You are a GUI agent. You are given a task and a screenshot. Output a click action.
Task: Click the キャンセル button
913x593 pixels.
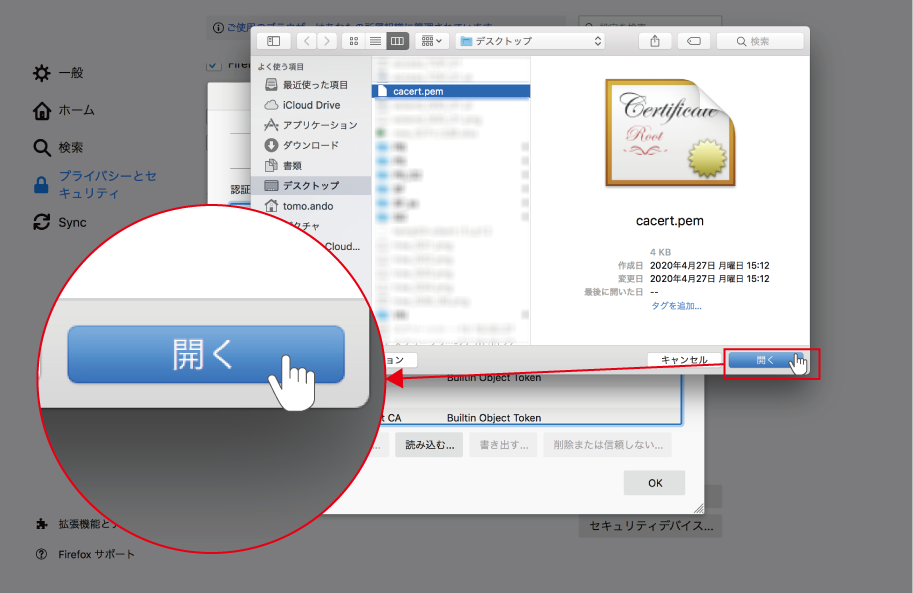tap(684, 360)
